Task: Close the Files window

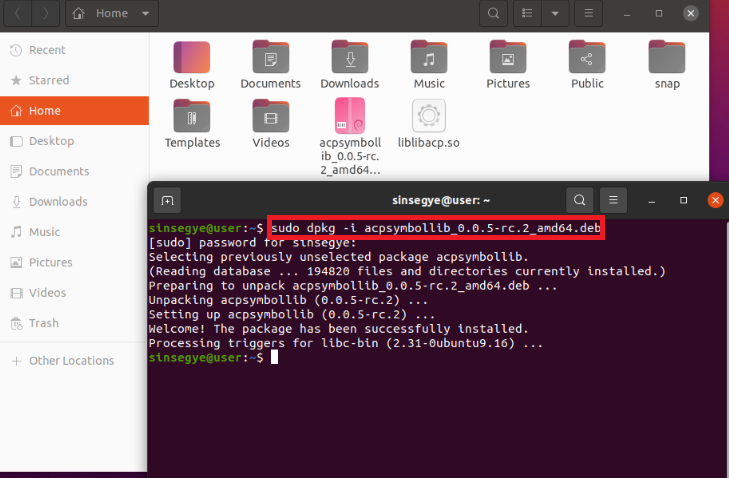Action: coord(691,13)
